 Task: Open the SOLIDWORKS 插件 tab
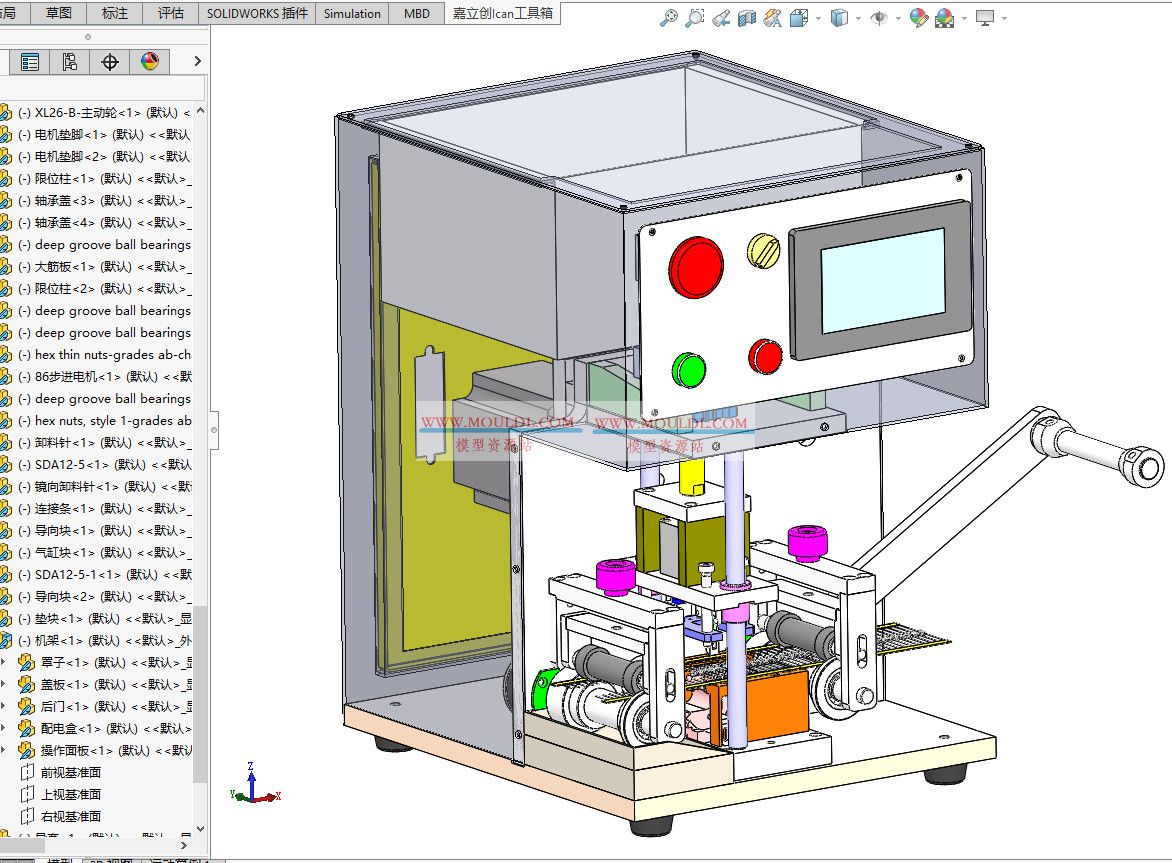(257, 13)
